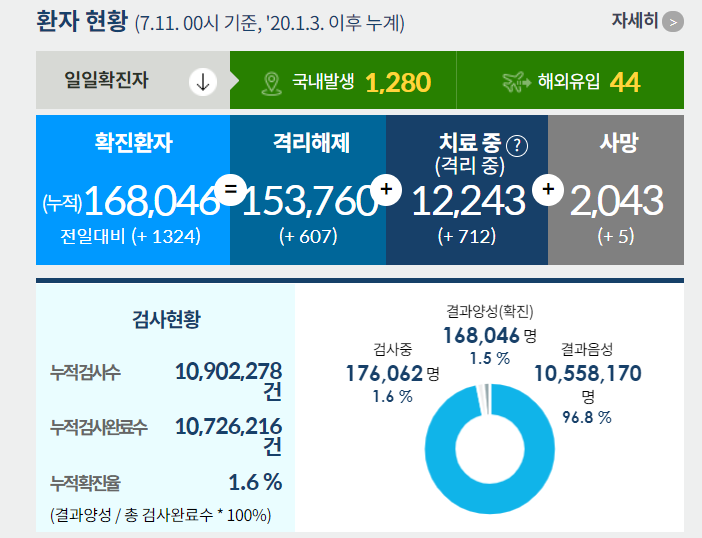Image resolution: width=702 pixels, height=538 pixels.
Task: Select the 확진환자 168,046 blue panel
Action: coord(133,190)
